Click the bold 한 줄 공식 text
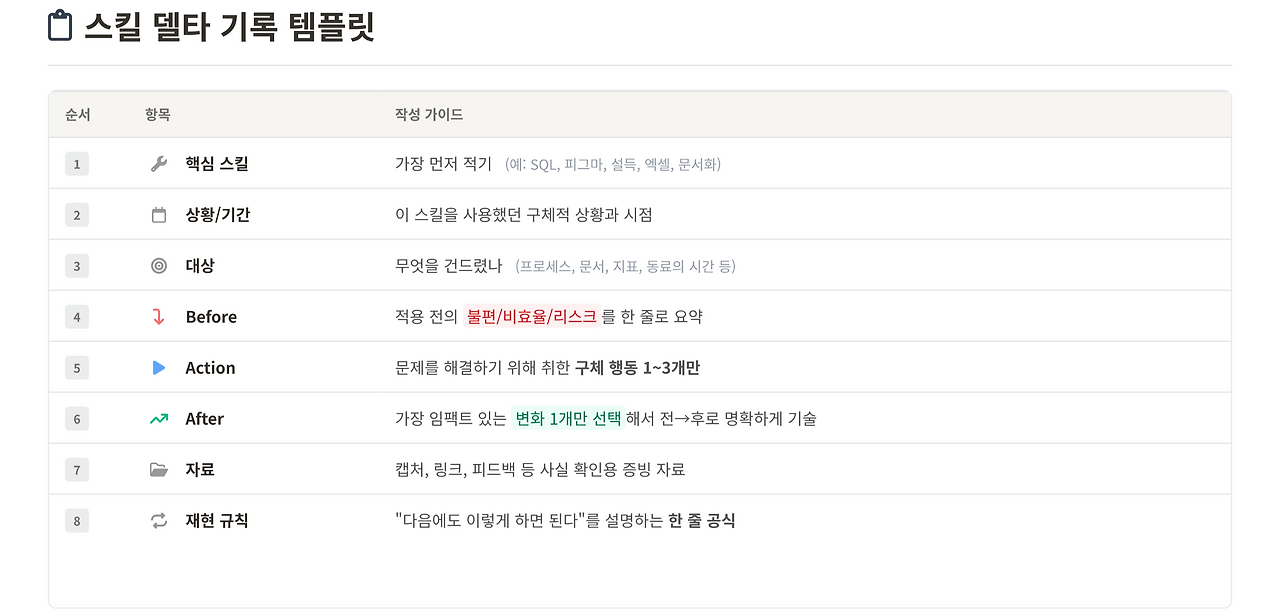Image resolution: width=1280 pixels, height=616 pixels. (x=701, y=521)
